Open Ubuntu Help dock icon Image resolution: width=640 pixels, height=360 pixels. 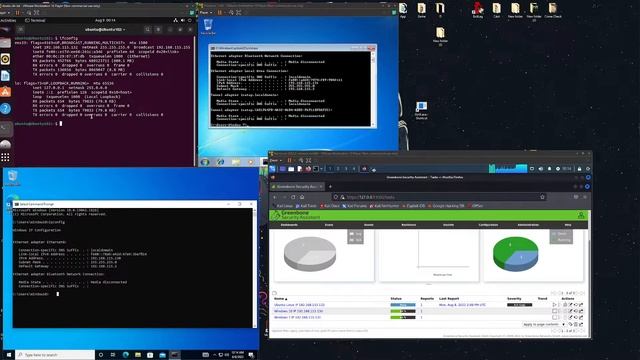tap(5, 109)
